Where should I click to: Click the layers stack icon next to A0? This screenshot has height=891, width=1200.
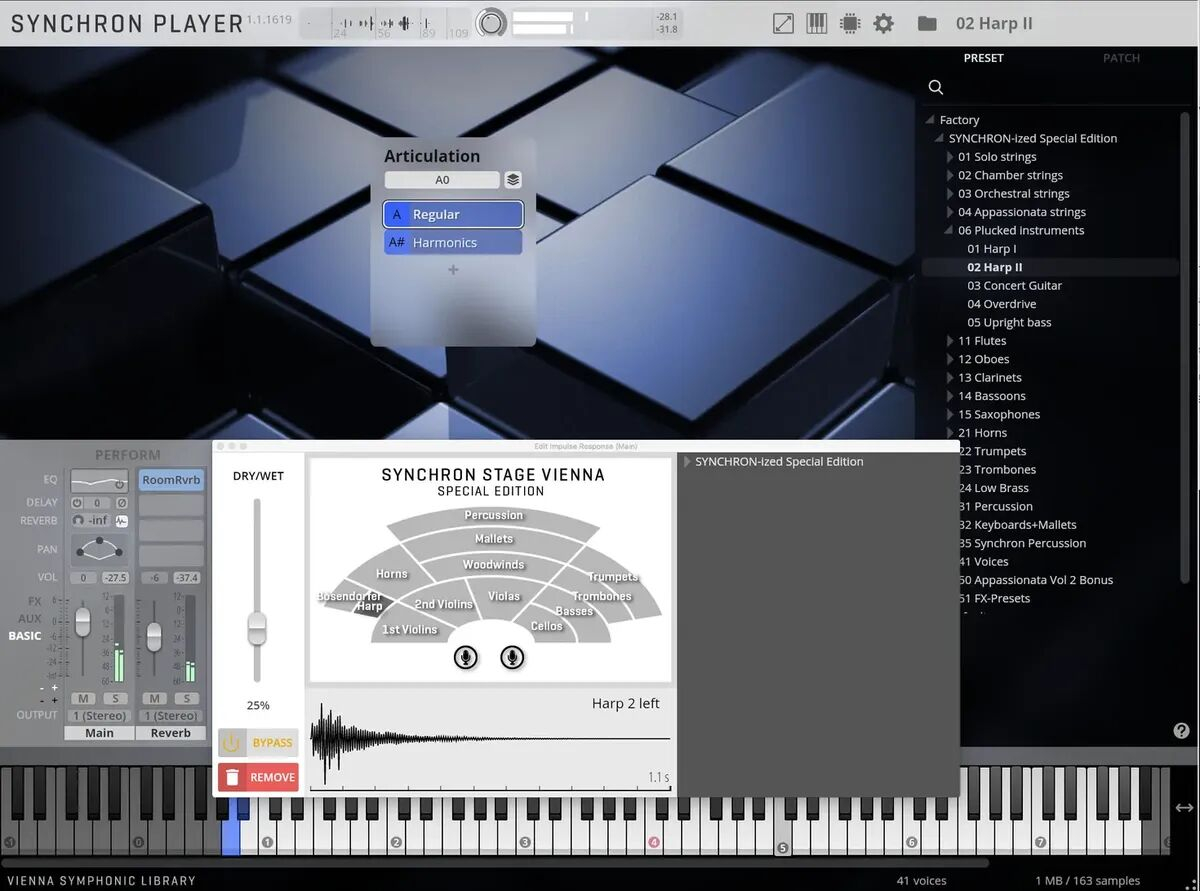click(x=513, y=180)
